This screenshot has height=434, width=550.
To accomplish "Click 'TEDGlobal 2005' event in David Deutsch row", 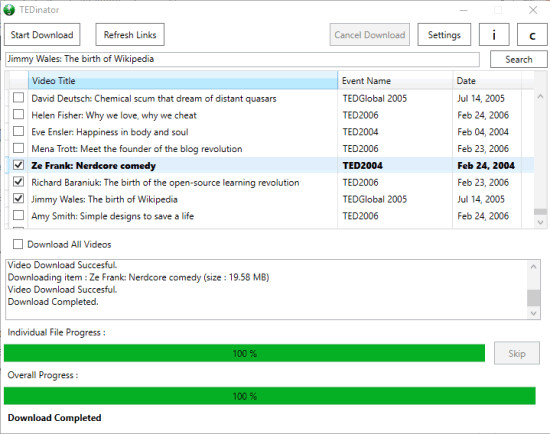I will point(375,99).
